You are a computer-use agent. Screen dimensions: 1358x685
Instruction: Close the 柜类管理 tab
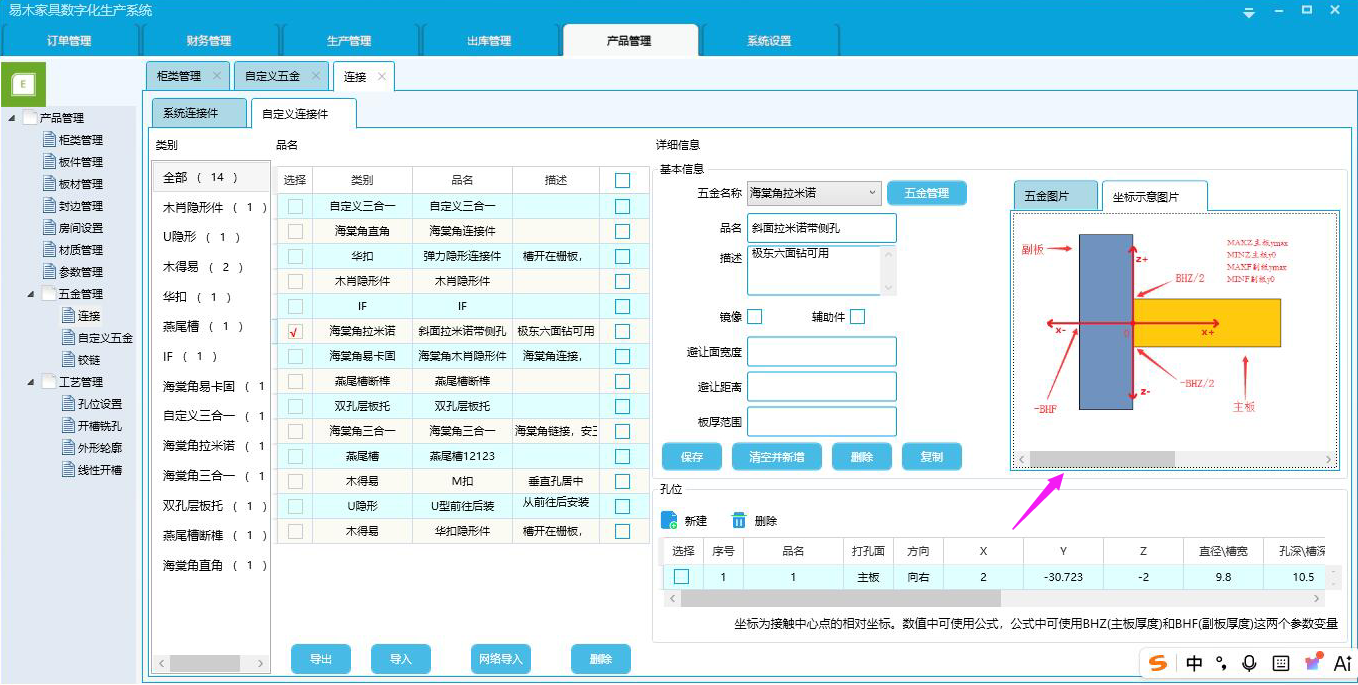coord(216,76)
